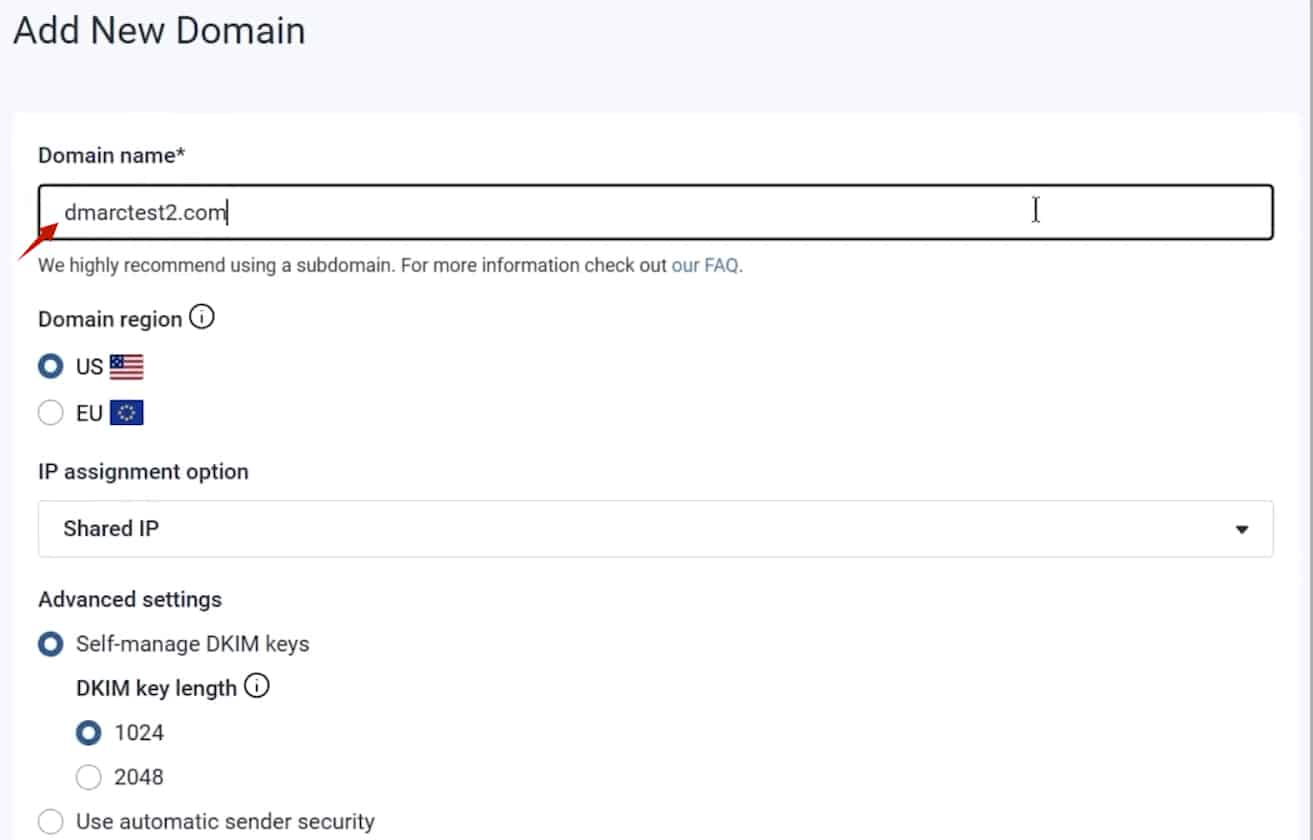Choose Self-manage DKIM keys option
1313x840 pixels.
click(51, 644)
